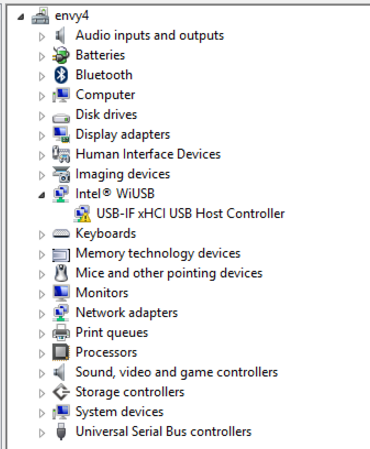Select USB-IF xHCI USB Host Controller entry
This screenshot has height=449, width=370.
pyautogui.click(x=190, y=214)
